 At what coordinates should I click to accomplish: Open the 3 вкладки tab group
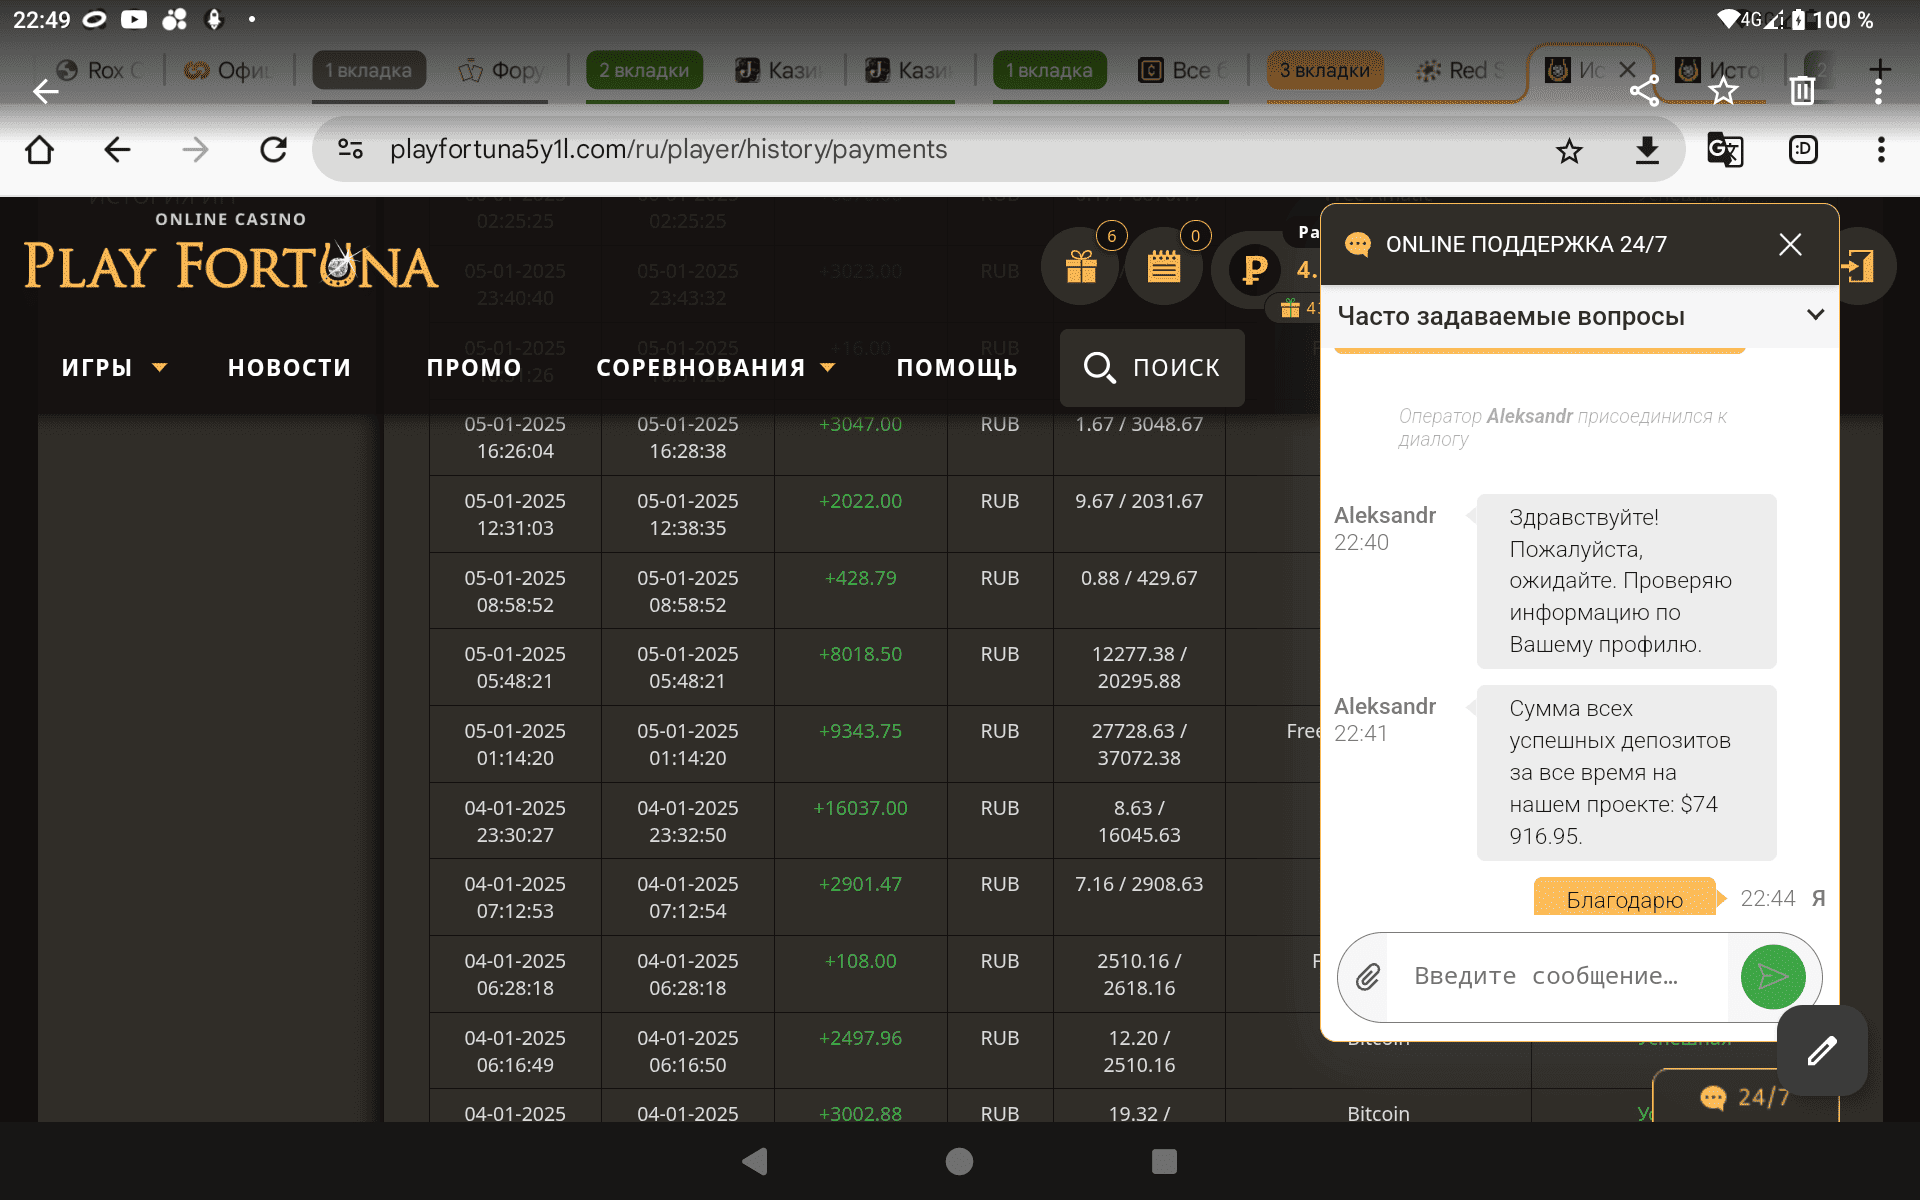tap(1324, 70)
